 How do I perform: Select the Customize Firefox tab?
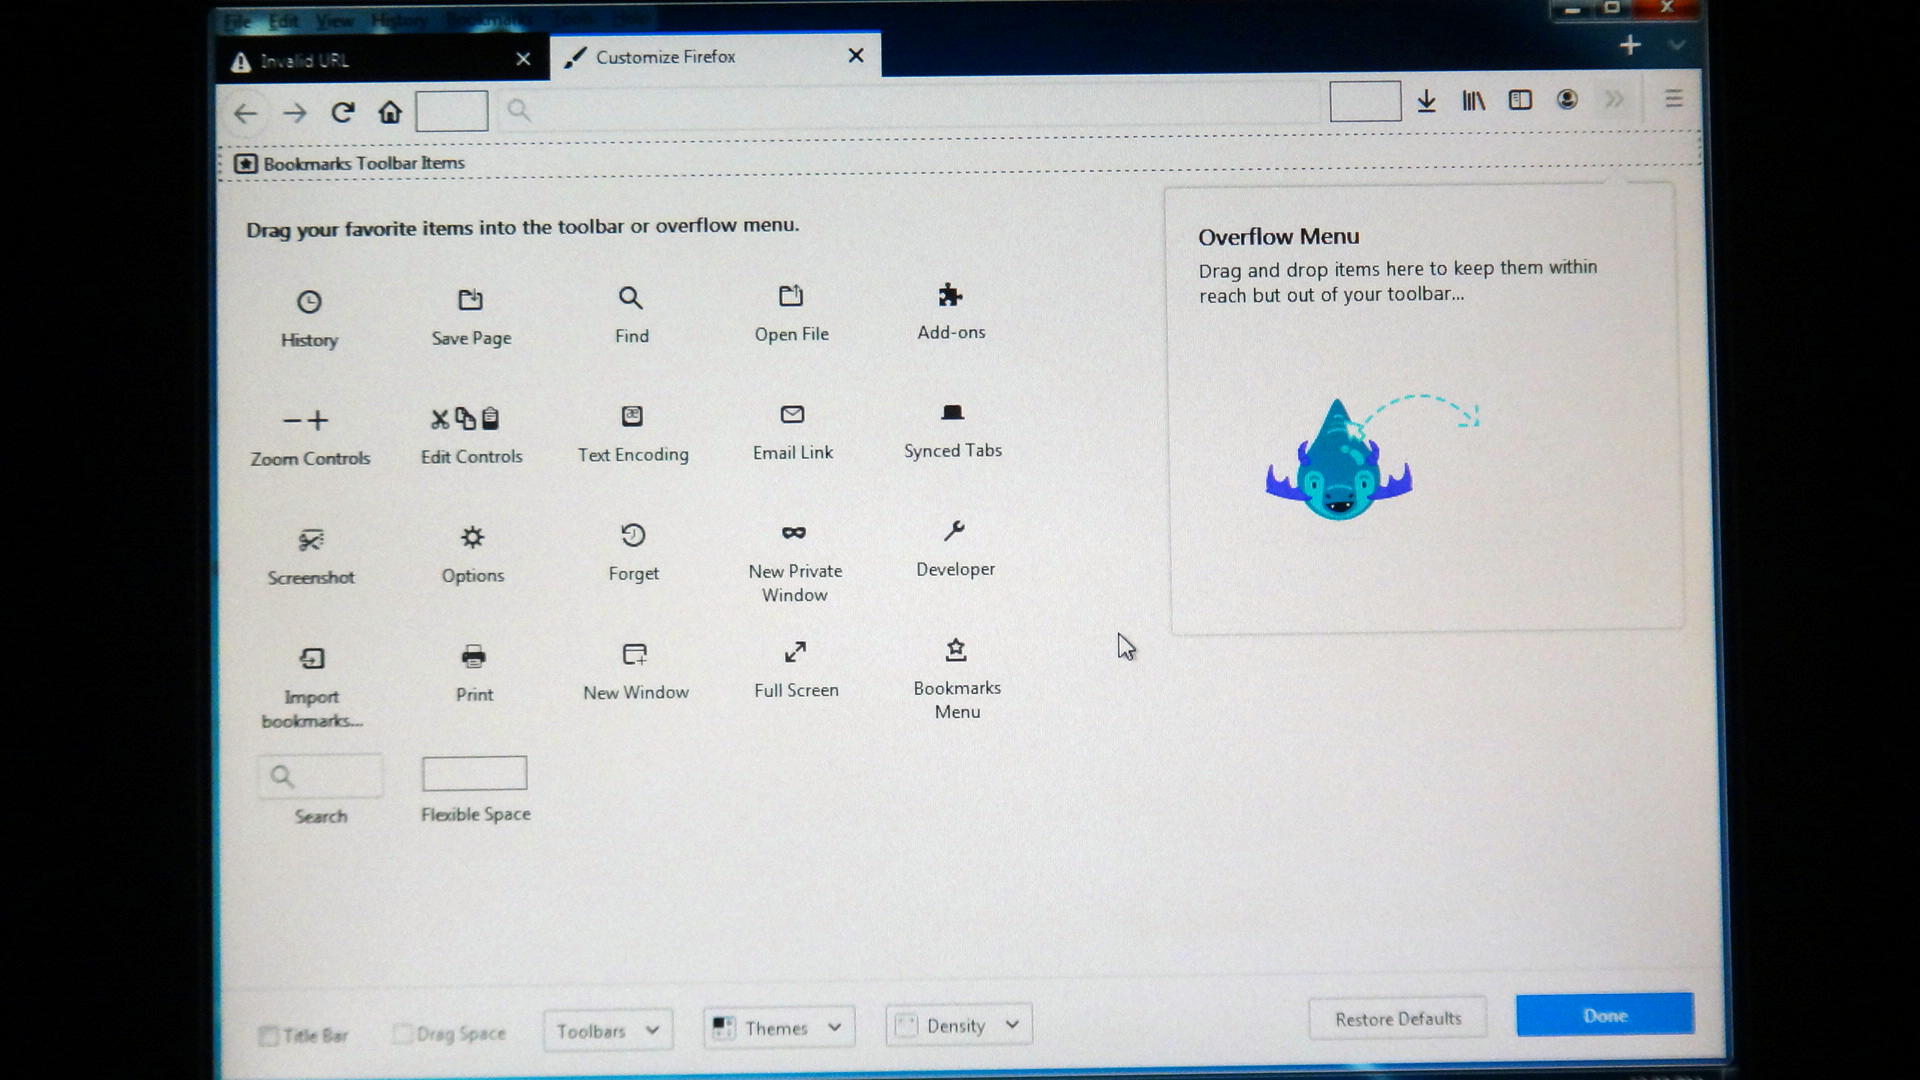click(700, 57)
